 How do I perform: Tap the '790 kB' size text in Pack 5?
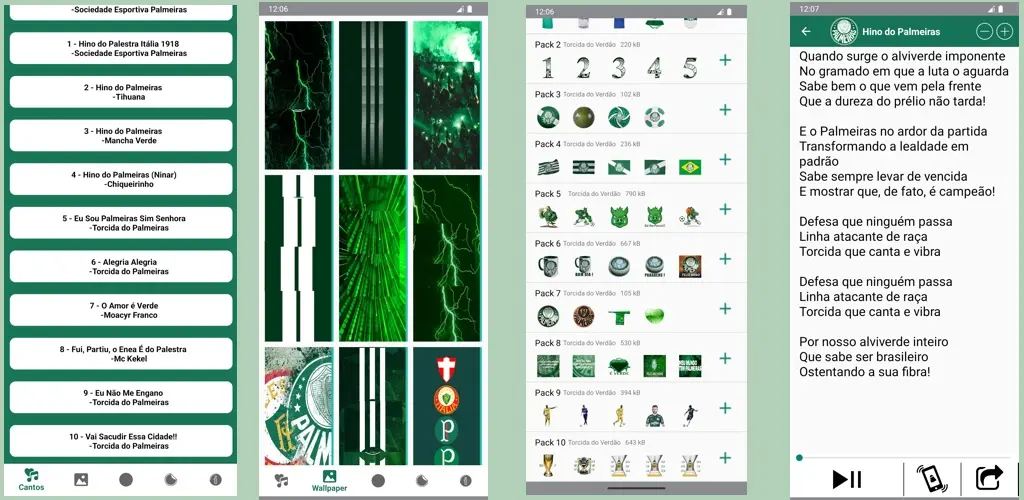[x=635, y=194]
